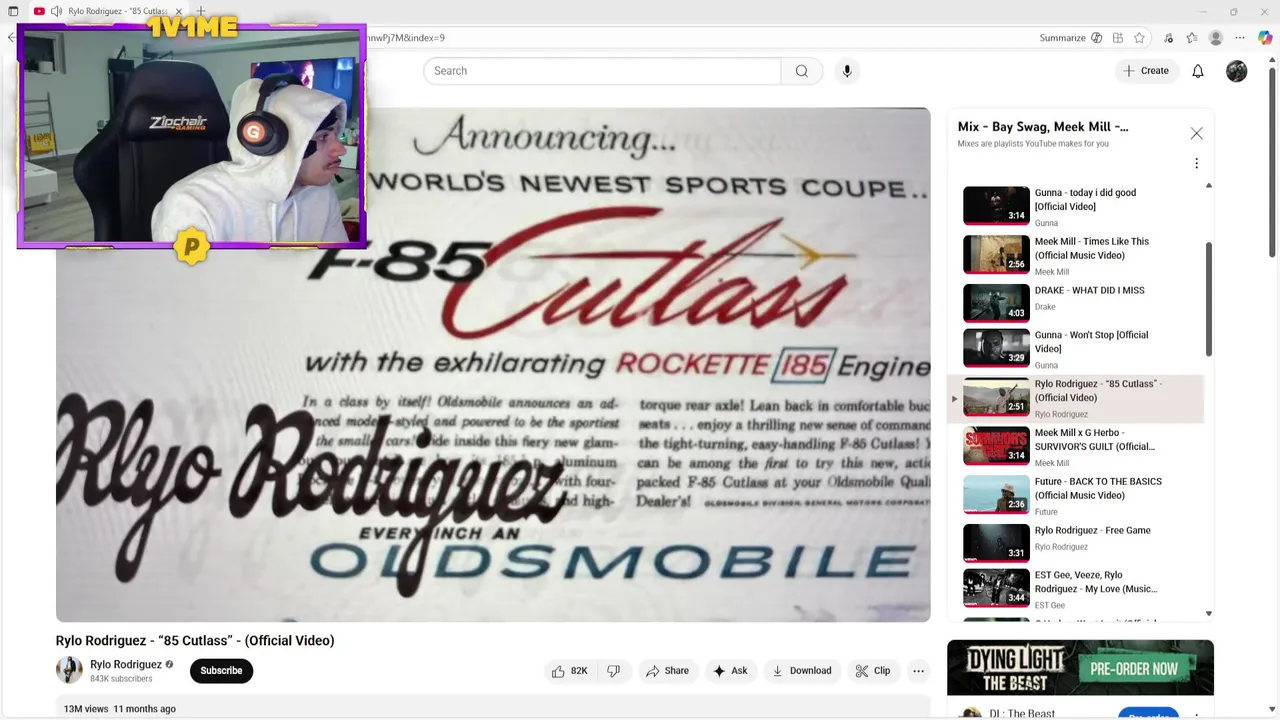
Task: Download the video
Action: point(802,671)
